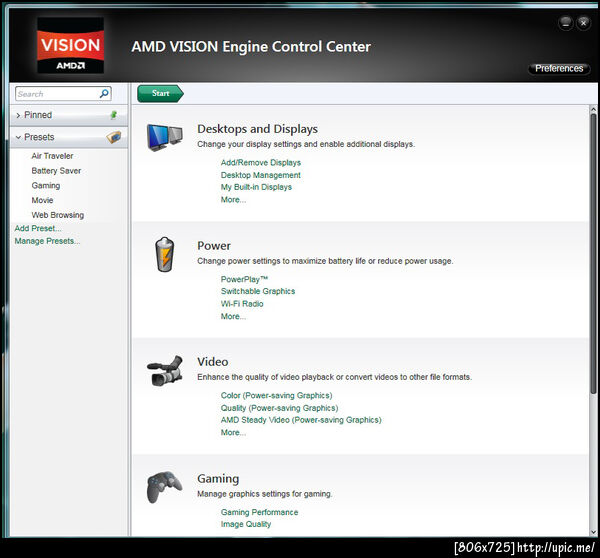
Task: Click the vertical scrollbar thumb
Action: point(593,253)
